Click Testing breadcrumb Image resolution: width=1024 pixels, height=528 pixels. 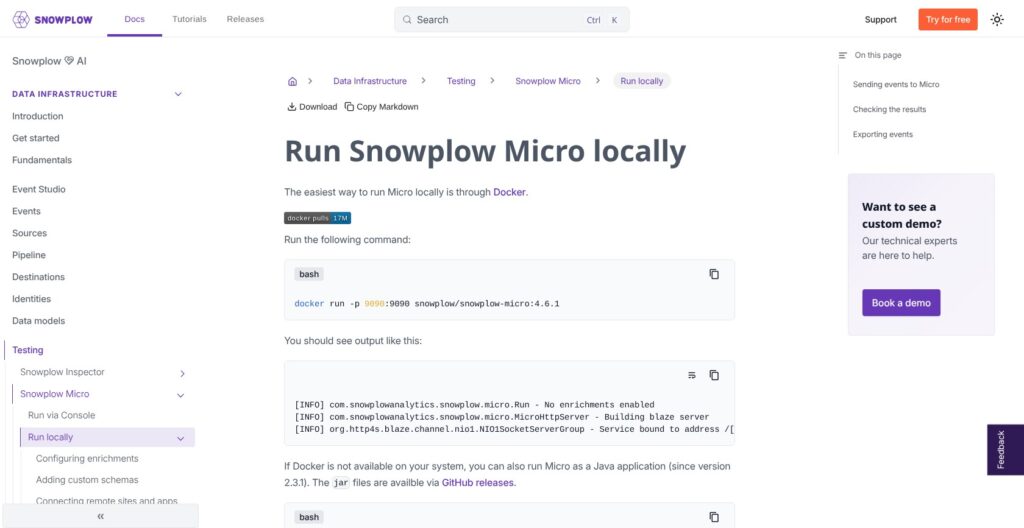coord(461,81)
